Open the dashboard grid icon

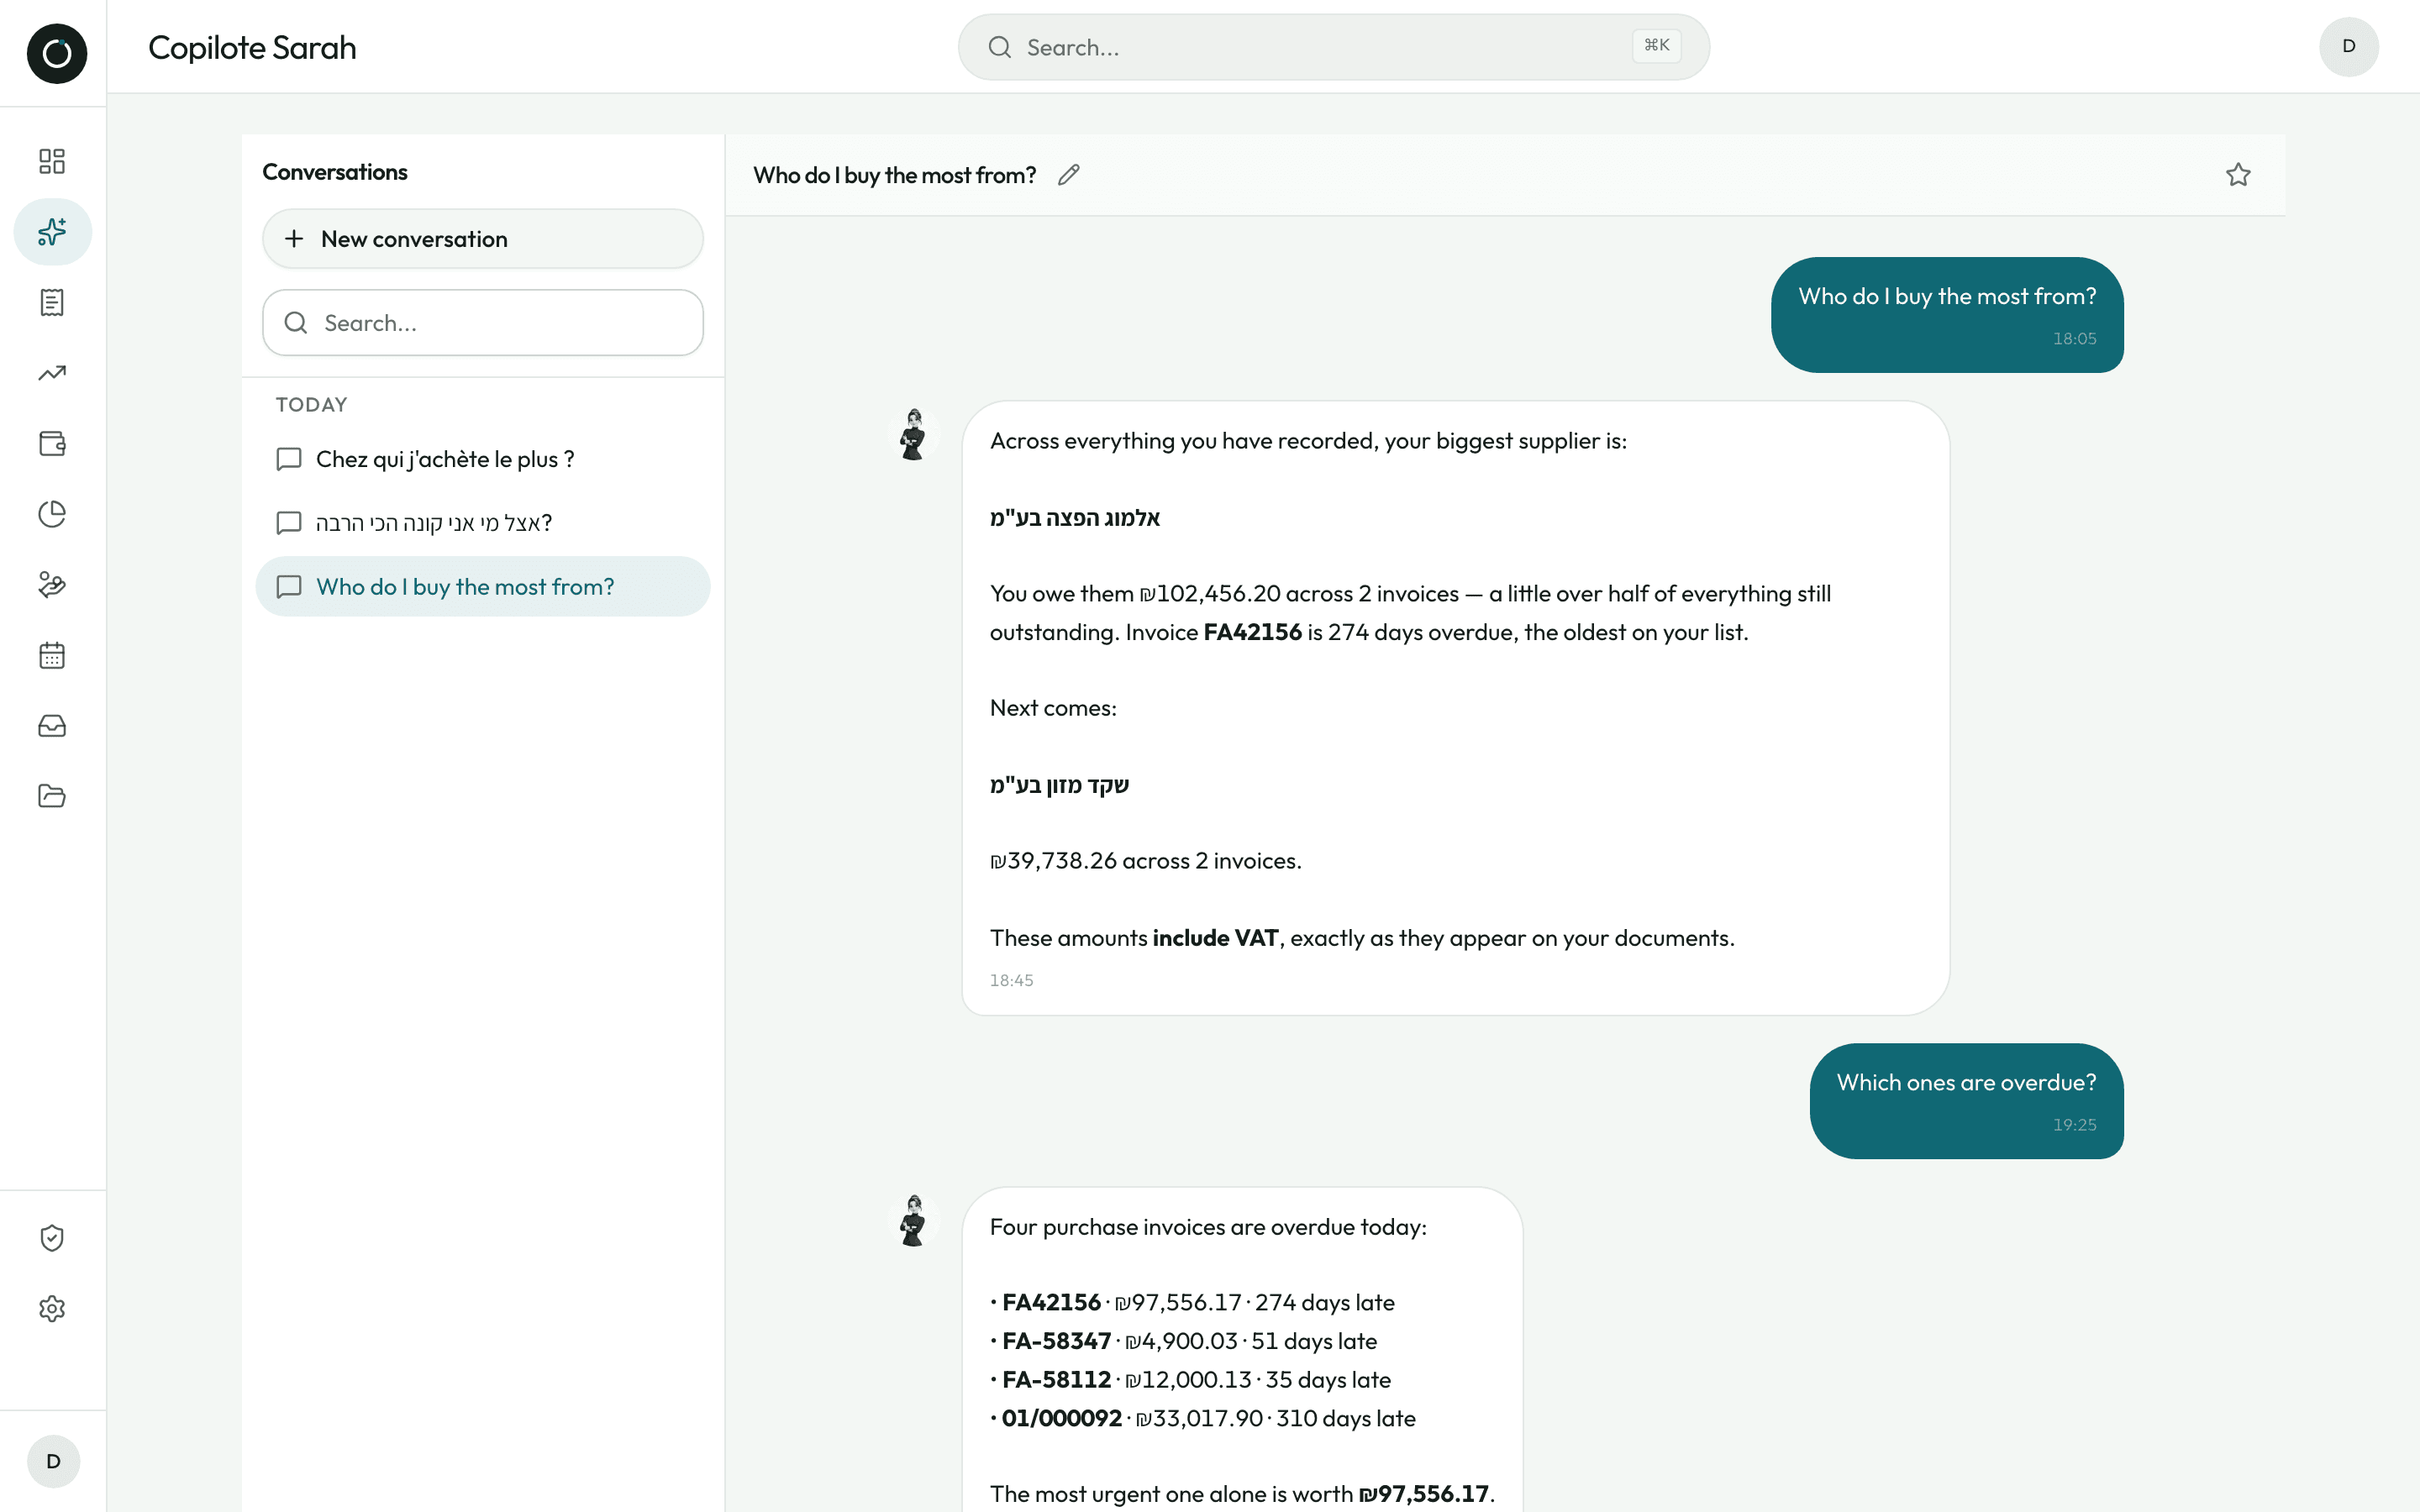pyautogui.click(x=52, y=161)
